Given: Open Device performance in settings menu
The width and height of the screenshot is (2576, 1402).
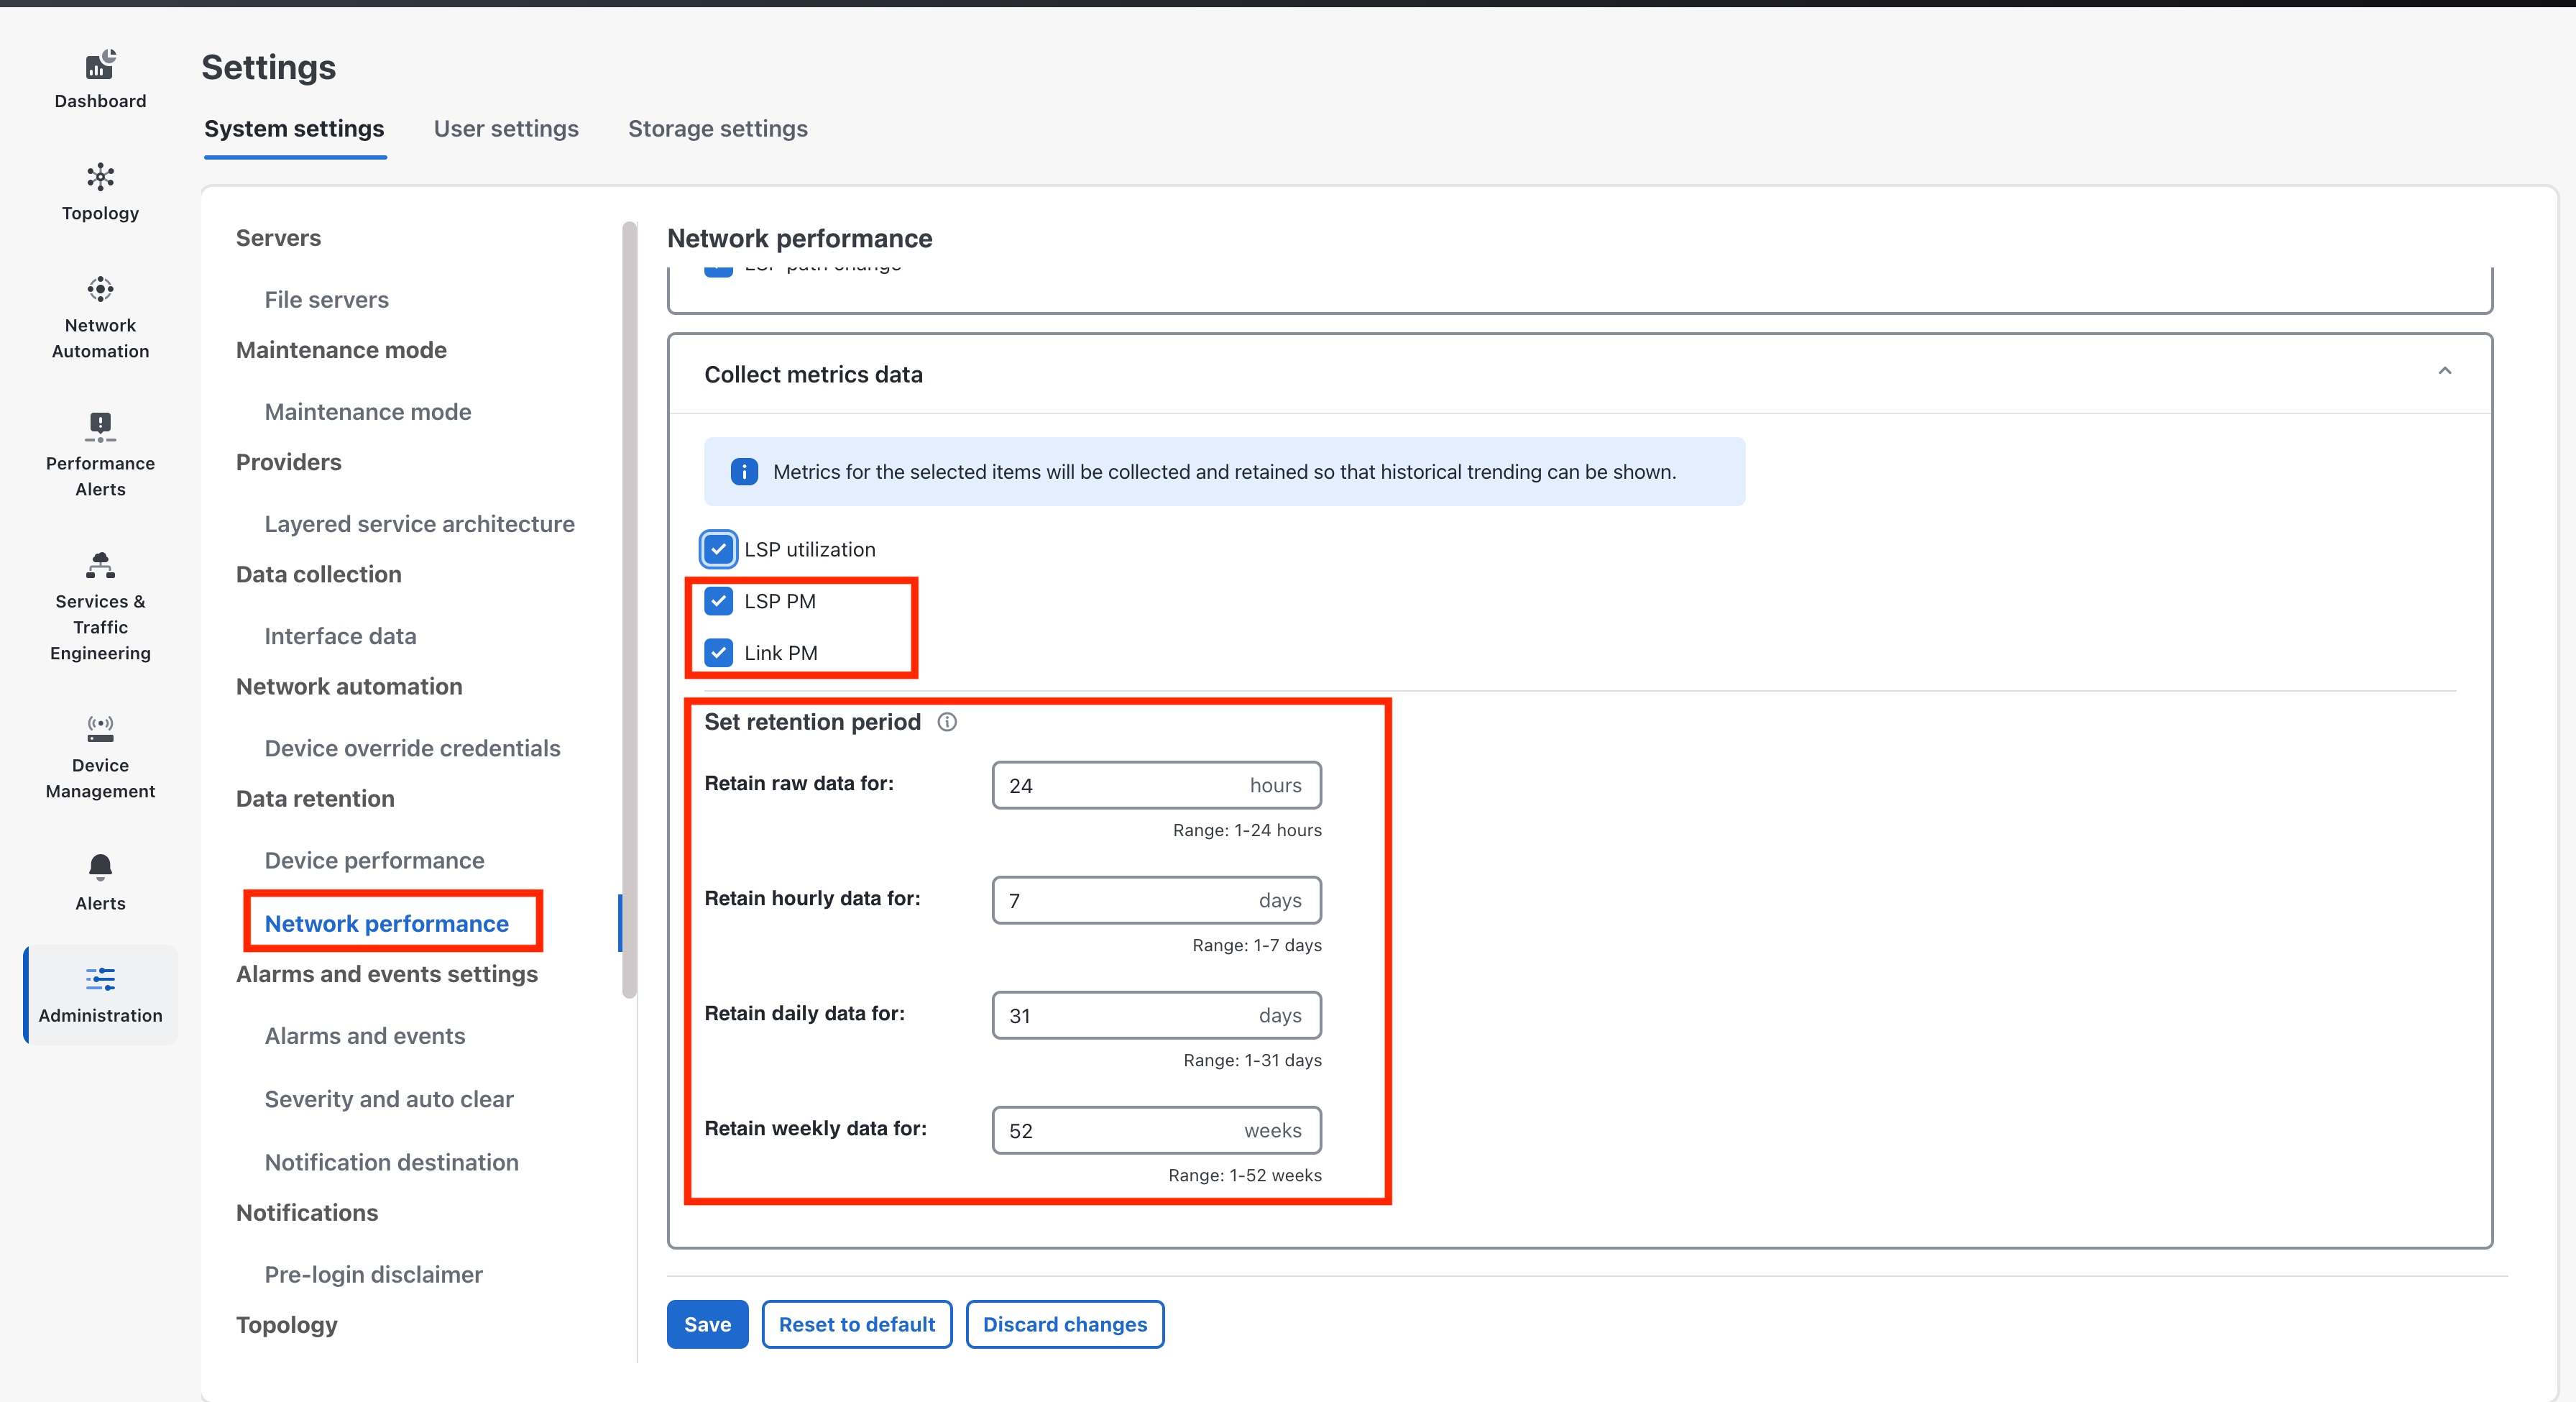Looking at the screenshot, I should 374,860.
